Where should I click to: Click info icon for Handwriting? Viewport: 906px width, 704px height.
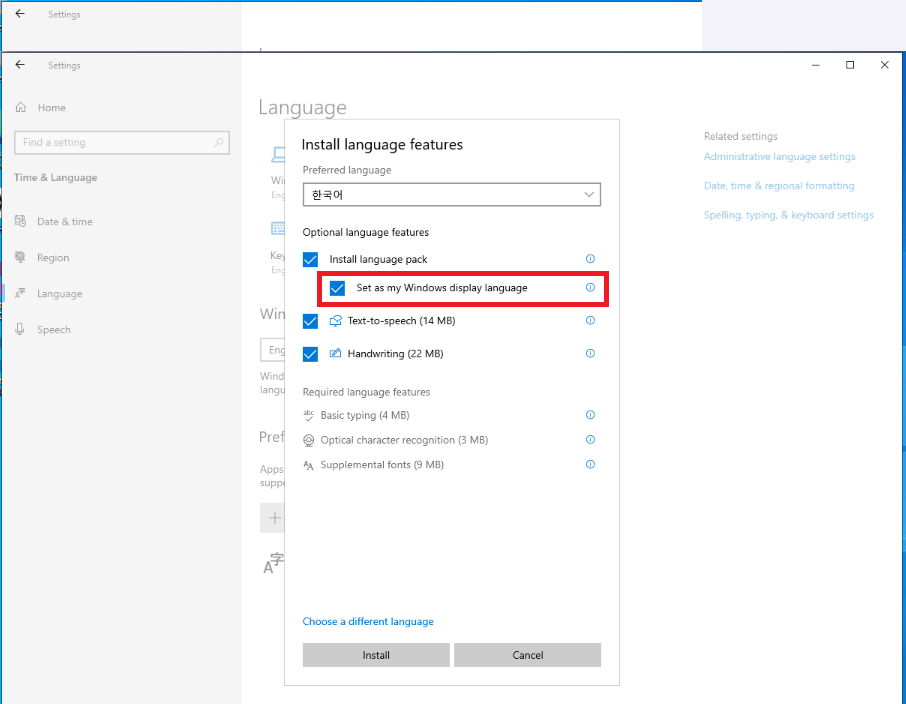(590, 353)
